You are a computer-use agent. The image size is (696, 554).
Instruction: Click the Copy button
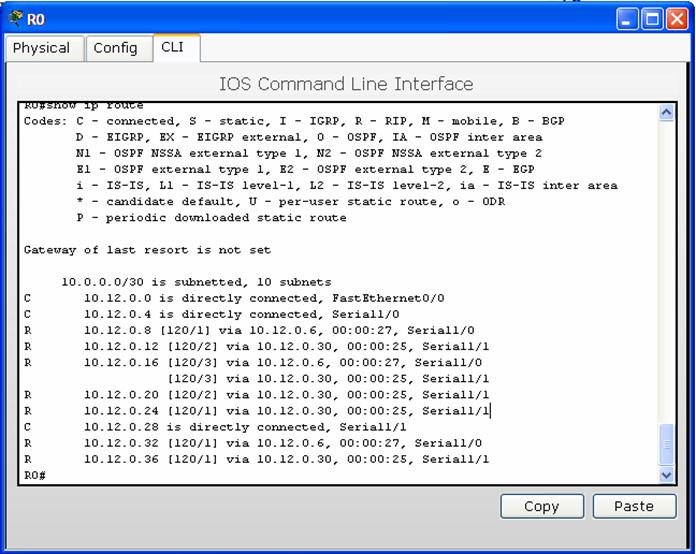pos(541,506)
